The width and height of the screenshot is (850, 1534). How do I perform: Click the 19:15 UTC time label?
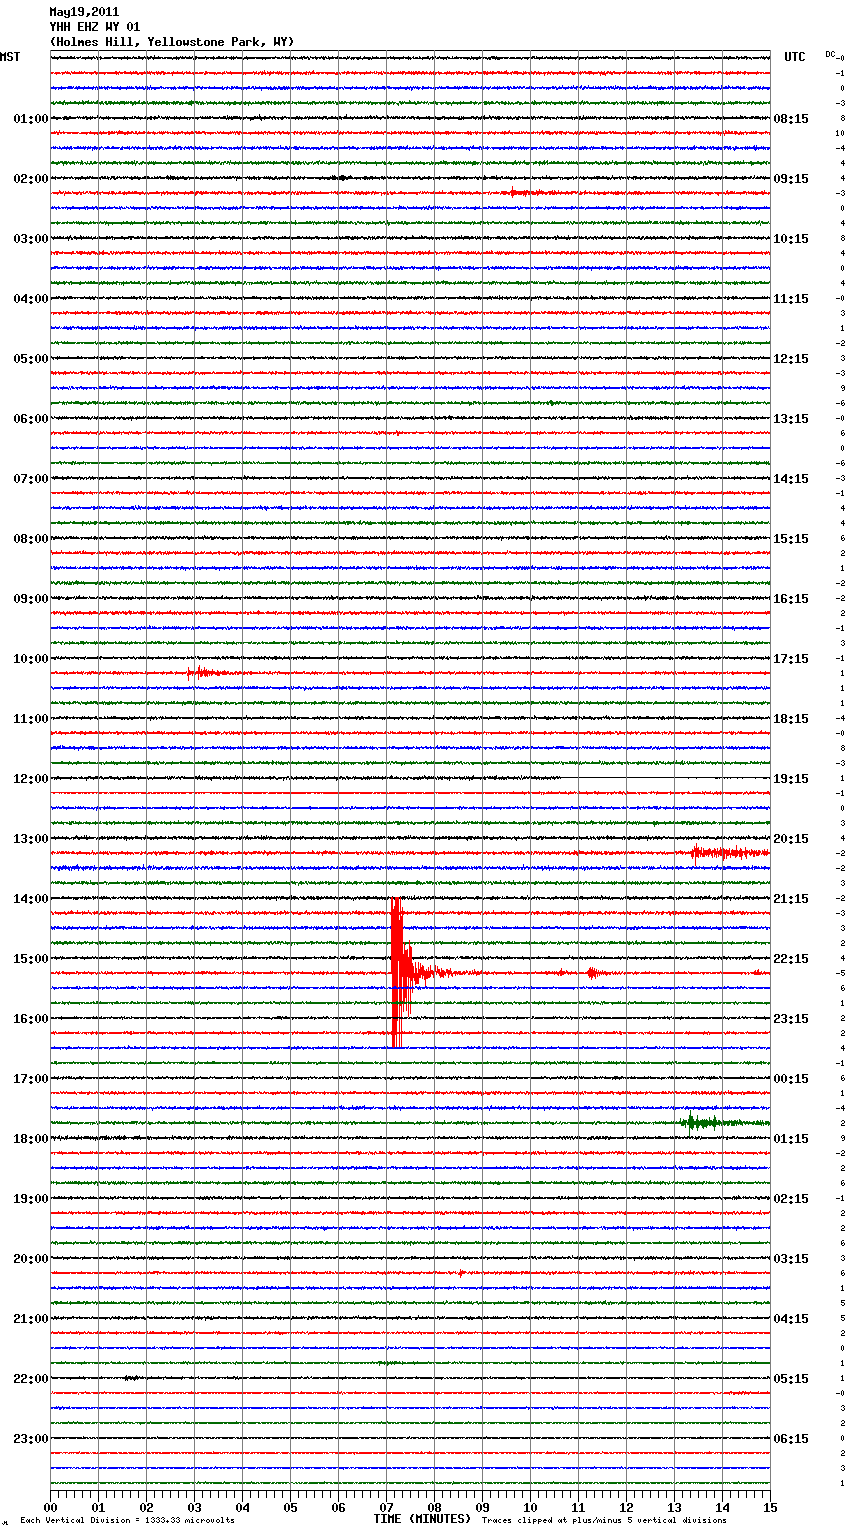click(791, 779)
